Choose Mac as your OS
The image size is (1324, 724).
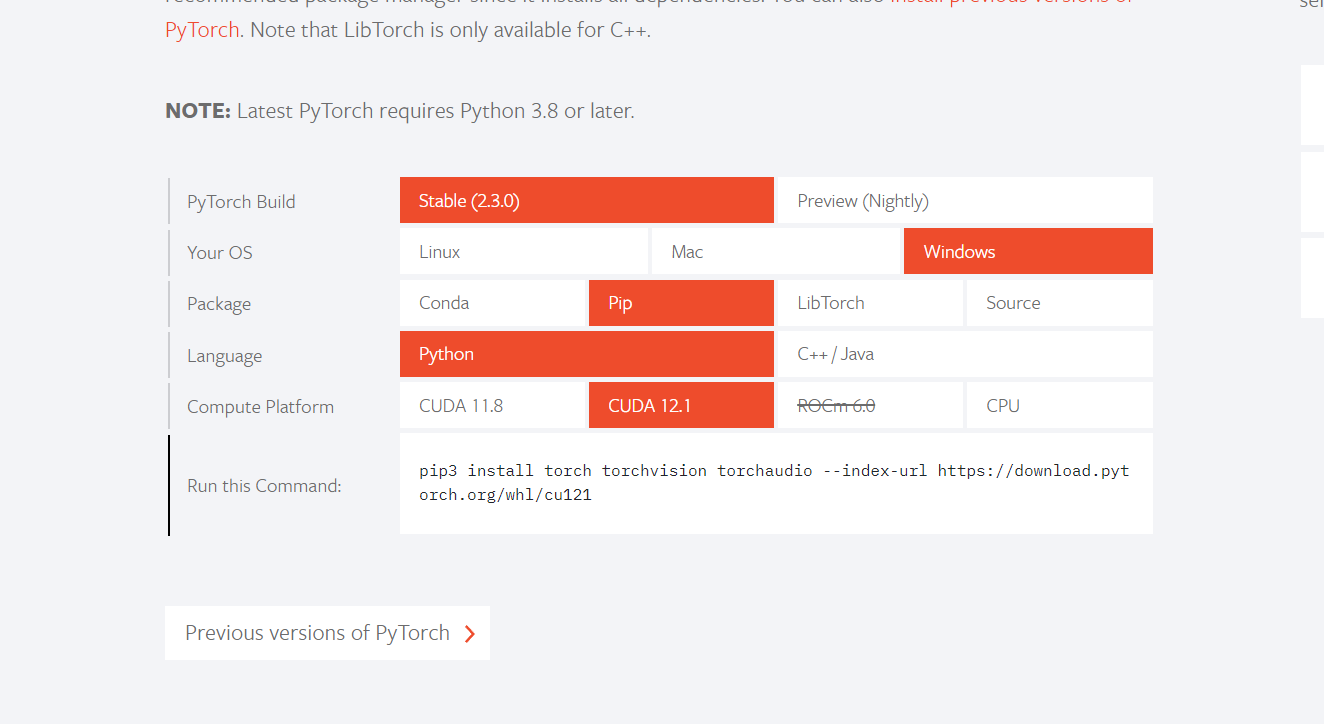pos(776,251)
